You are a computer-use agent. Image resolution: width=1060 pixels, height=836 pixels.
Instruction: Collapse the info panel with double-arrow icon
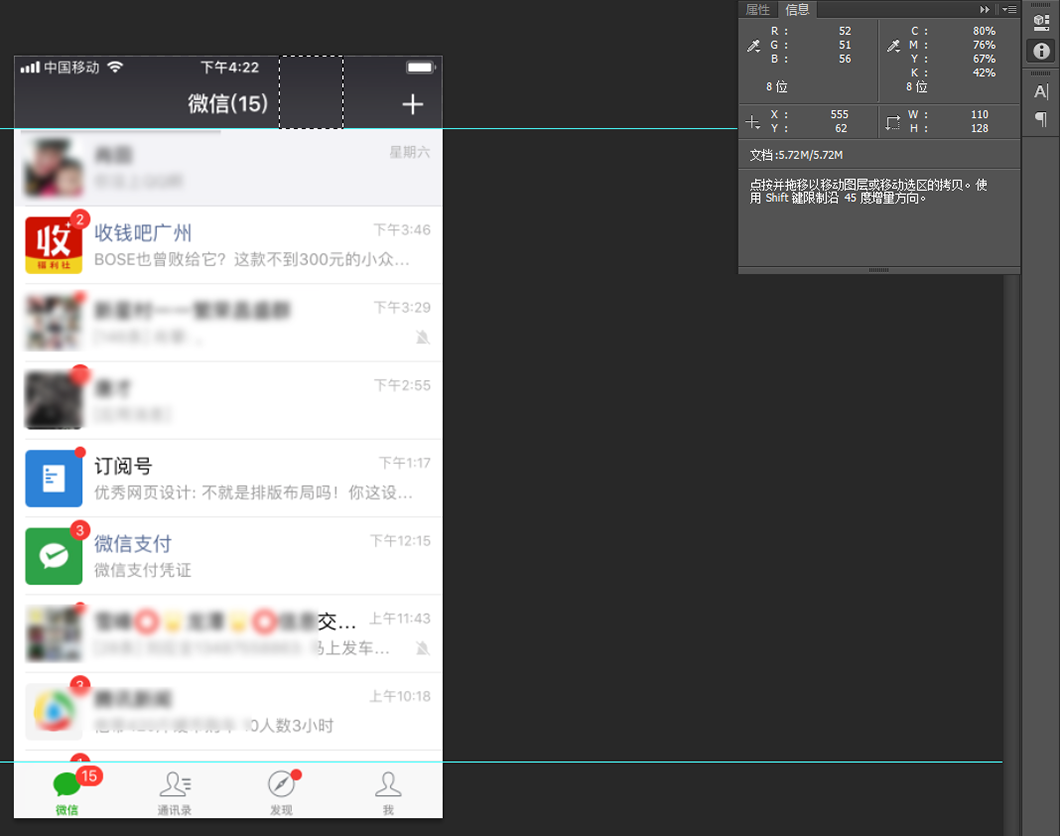[984, 9]
